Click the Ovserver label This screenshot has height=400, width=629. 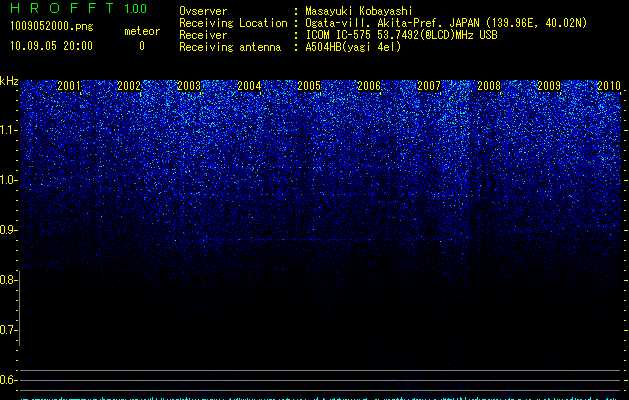click(x=203, y=11)
